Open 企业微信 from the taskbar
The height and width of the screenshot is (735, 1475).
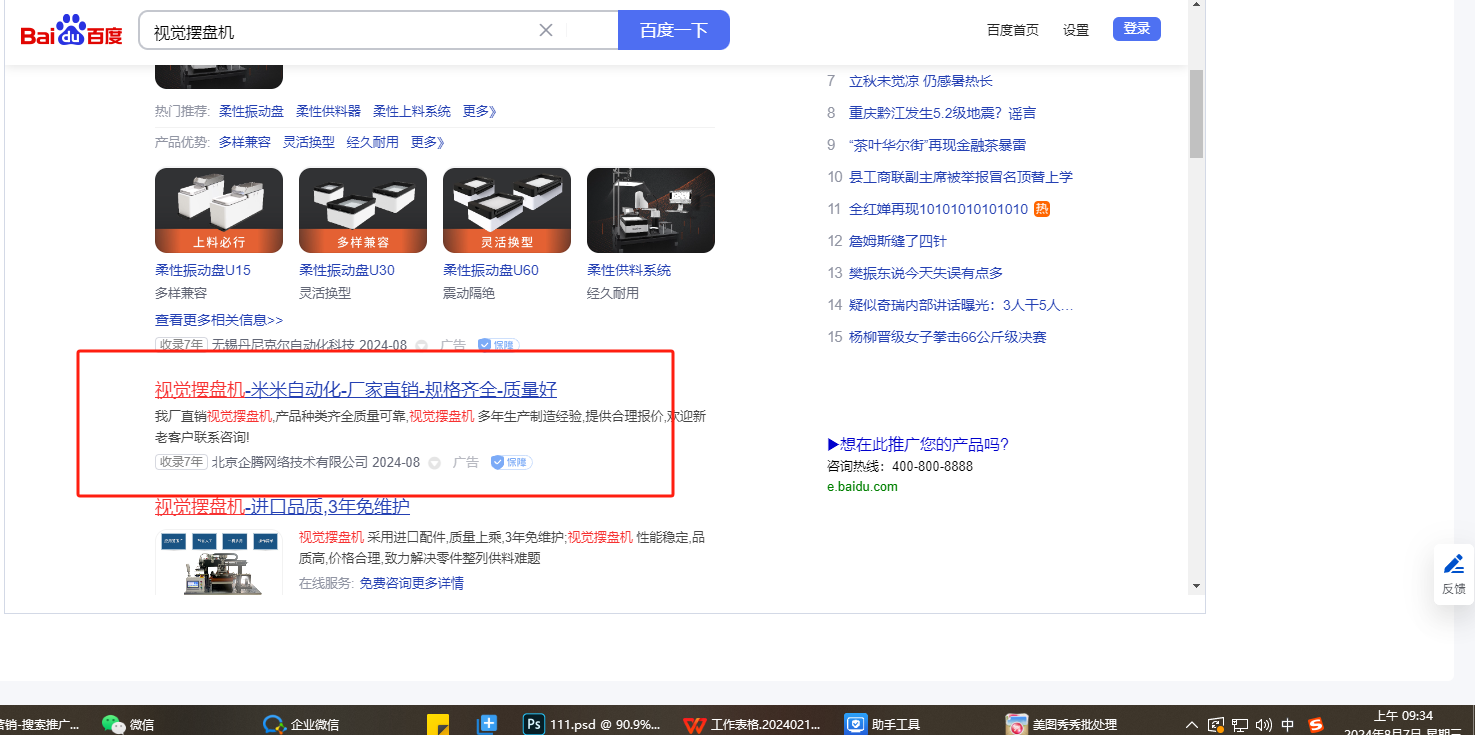point(301,724)
